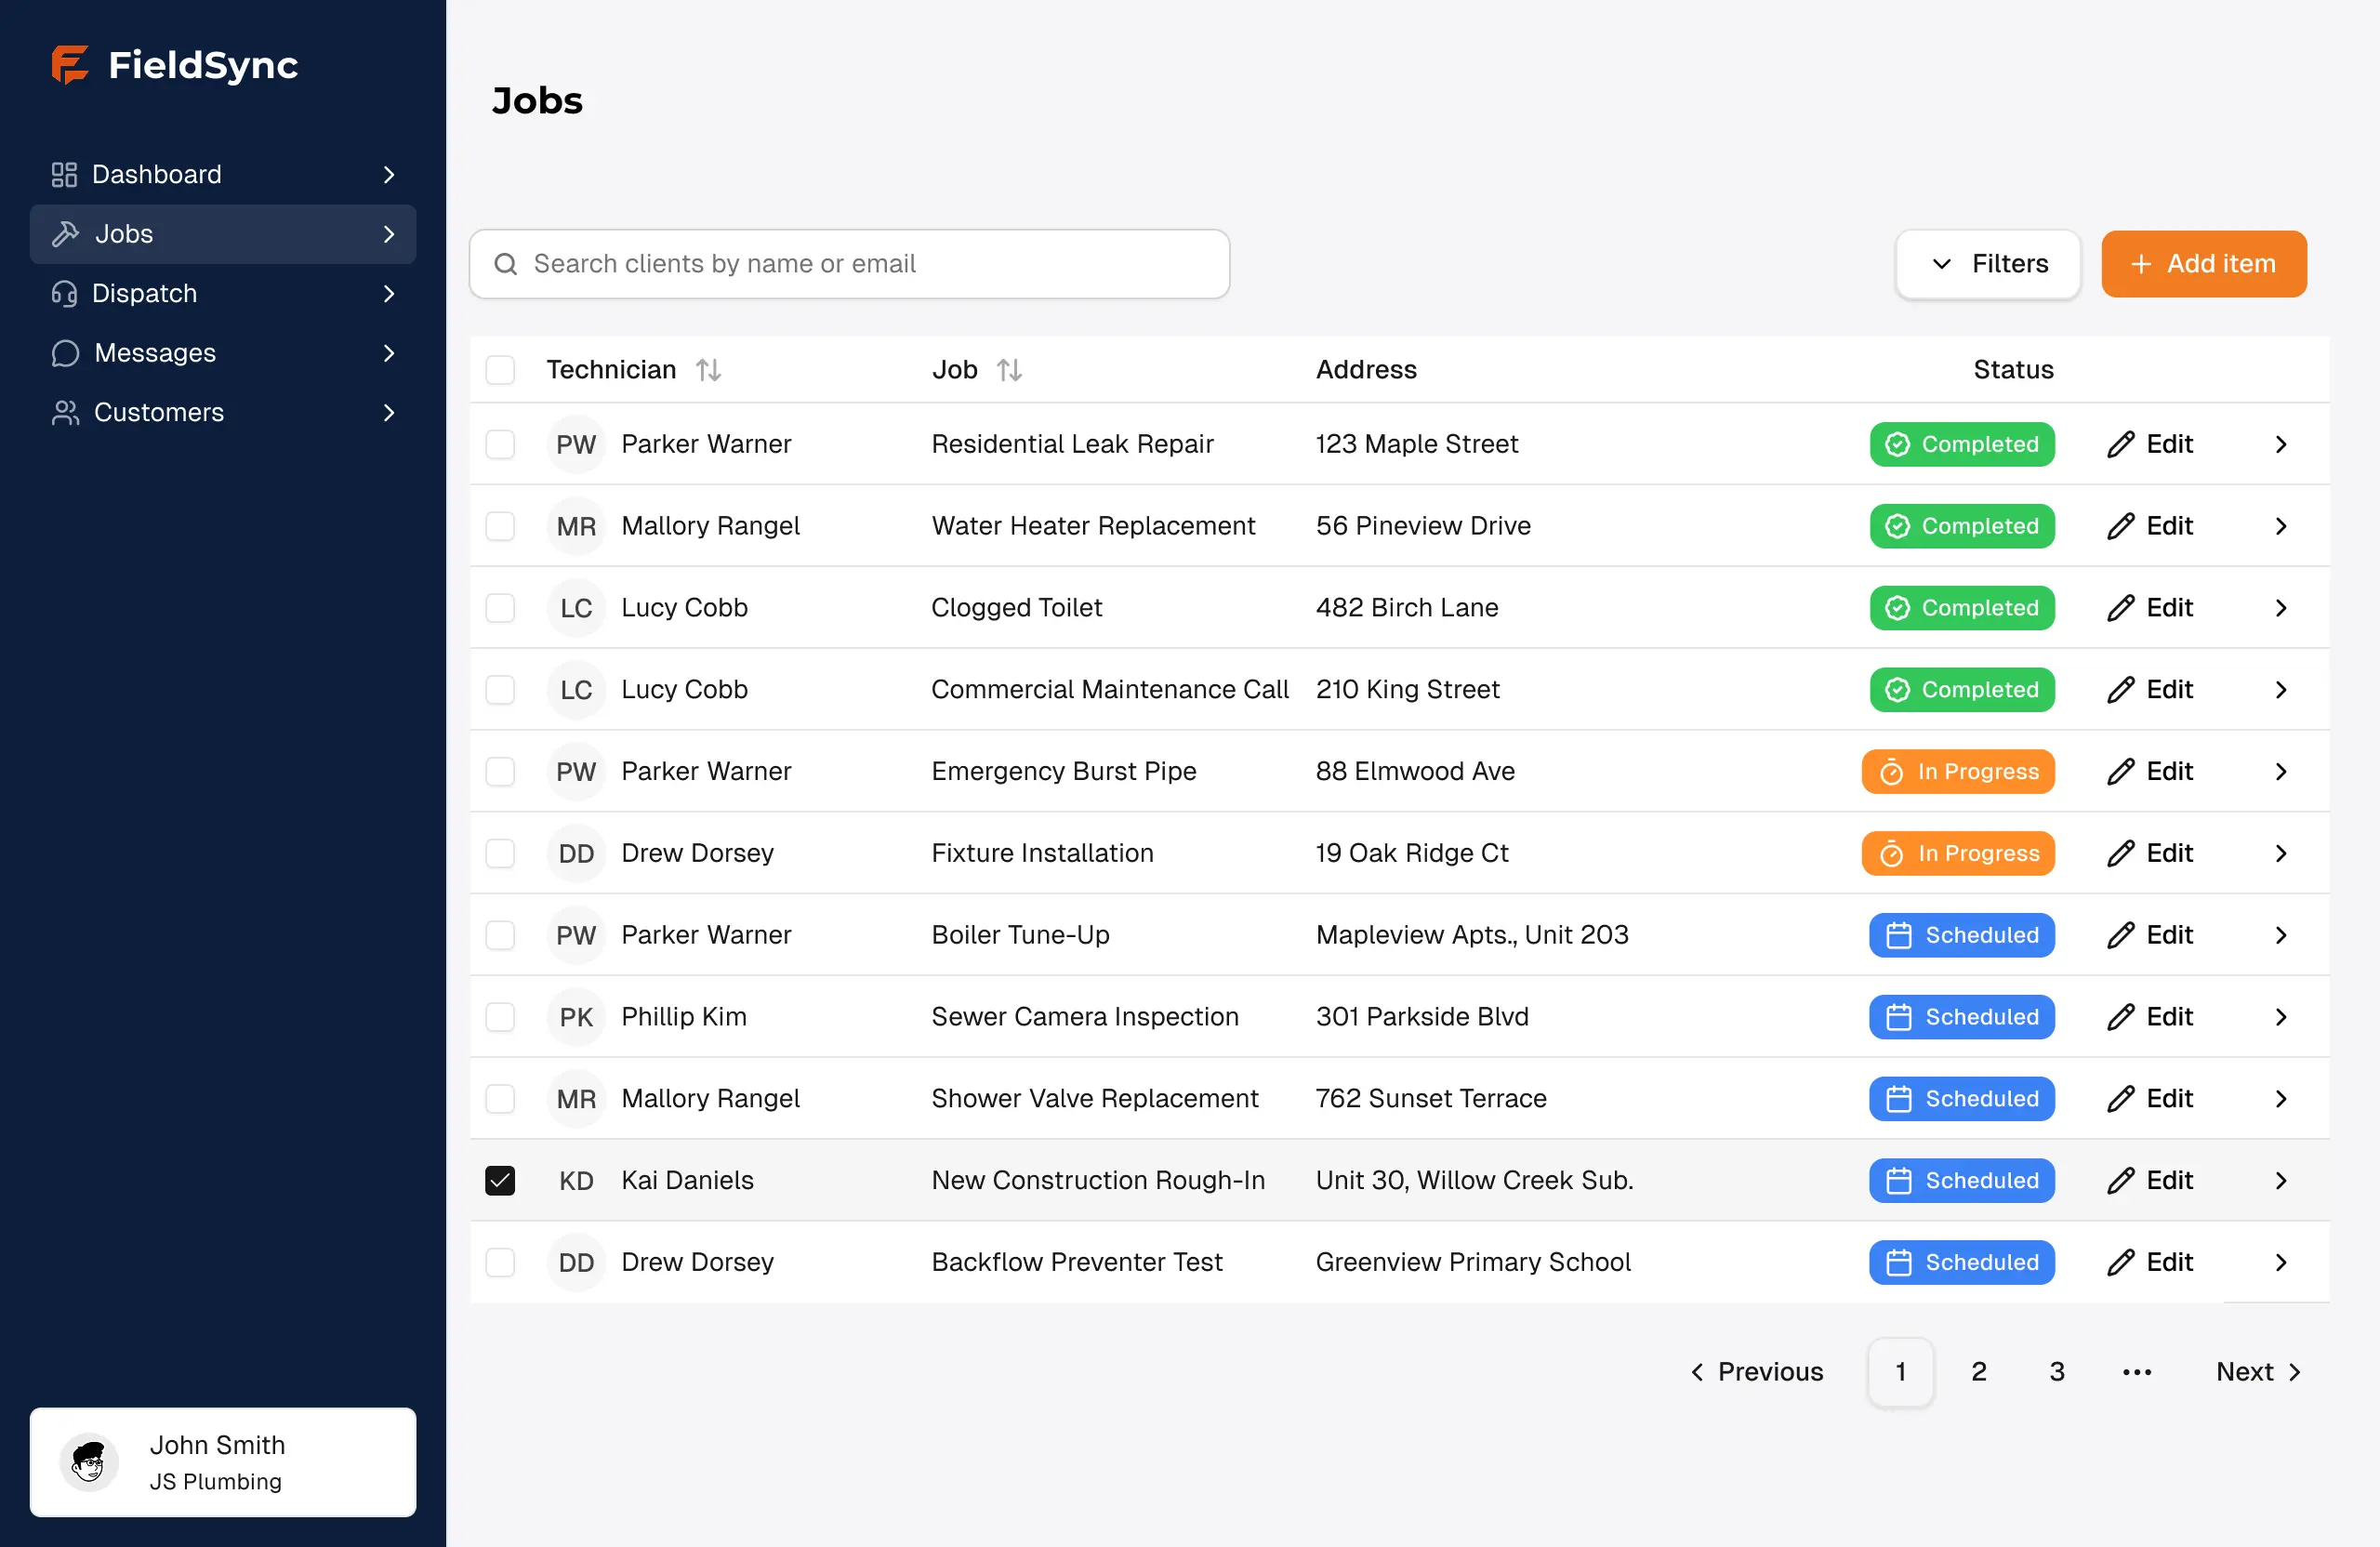
Task: Click the Edit pencil icon for Boiler Tune-Up
Action: point(2121,935)
